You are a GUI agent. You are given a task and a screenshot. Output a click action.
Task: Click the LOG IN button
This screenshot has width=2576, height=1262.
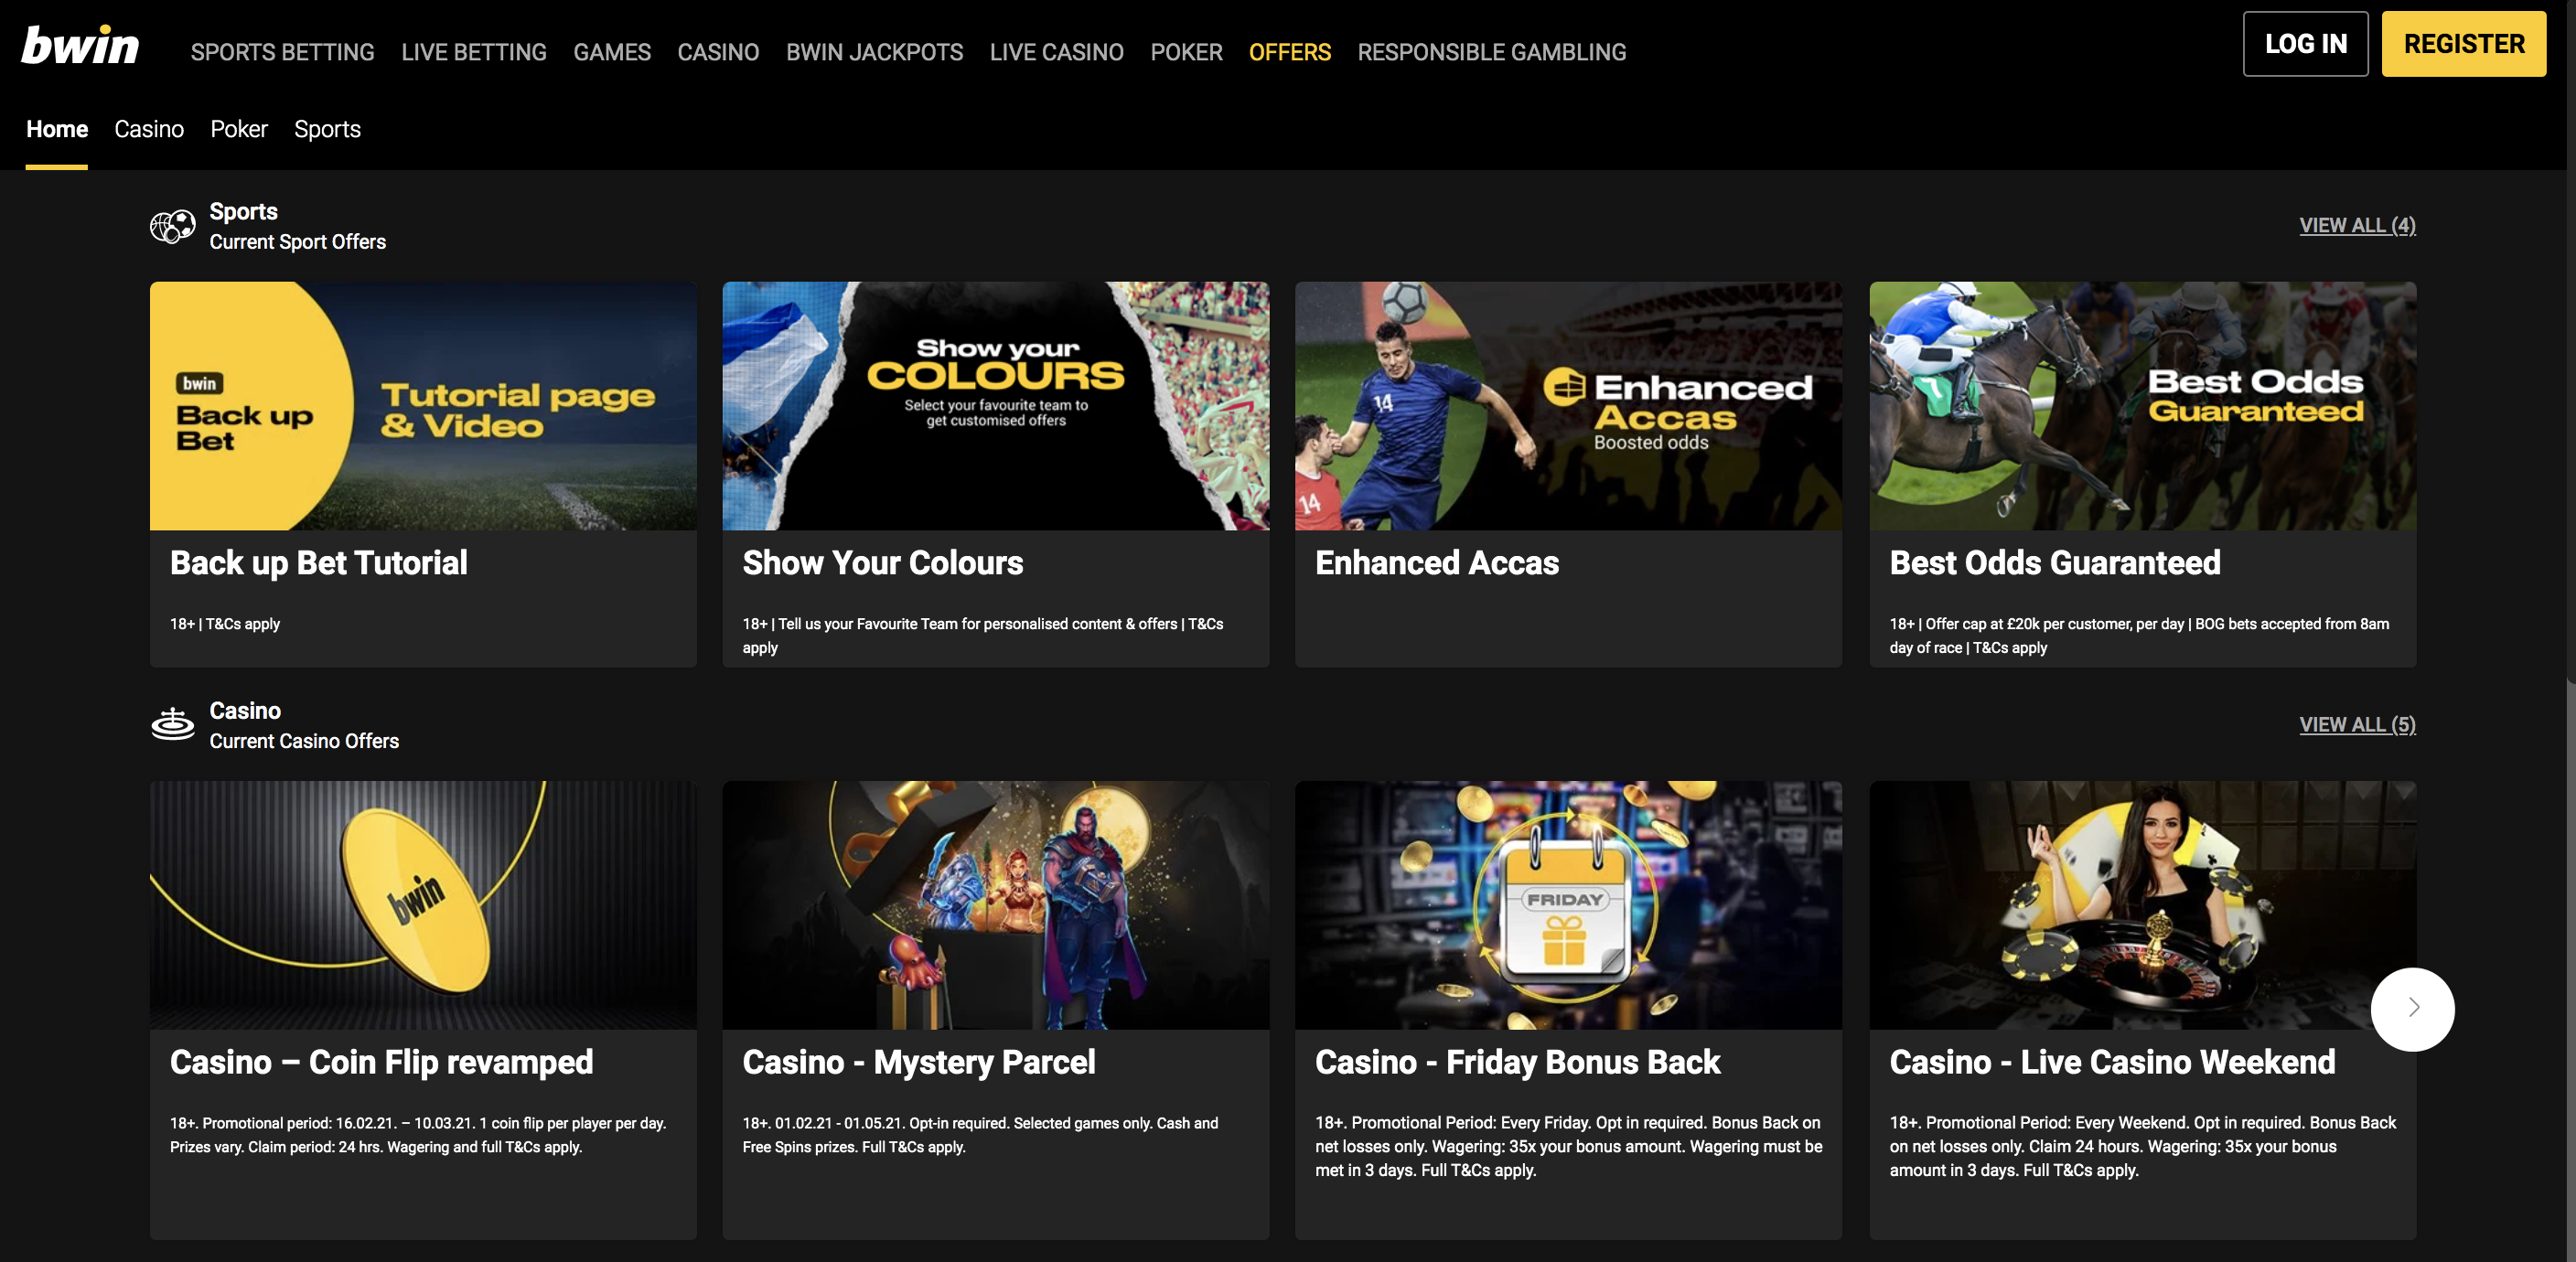click(x=2305, y=44)
